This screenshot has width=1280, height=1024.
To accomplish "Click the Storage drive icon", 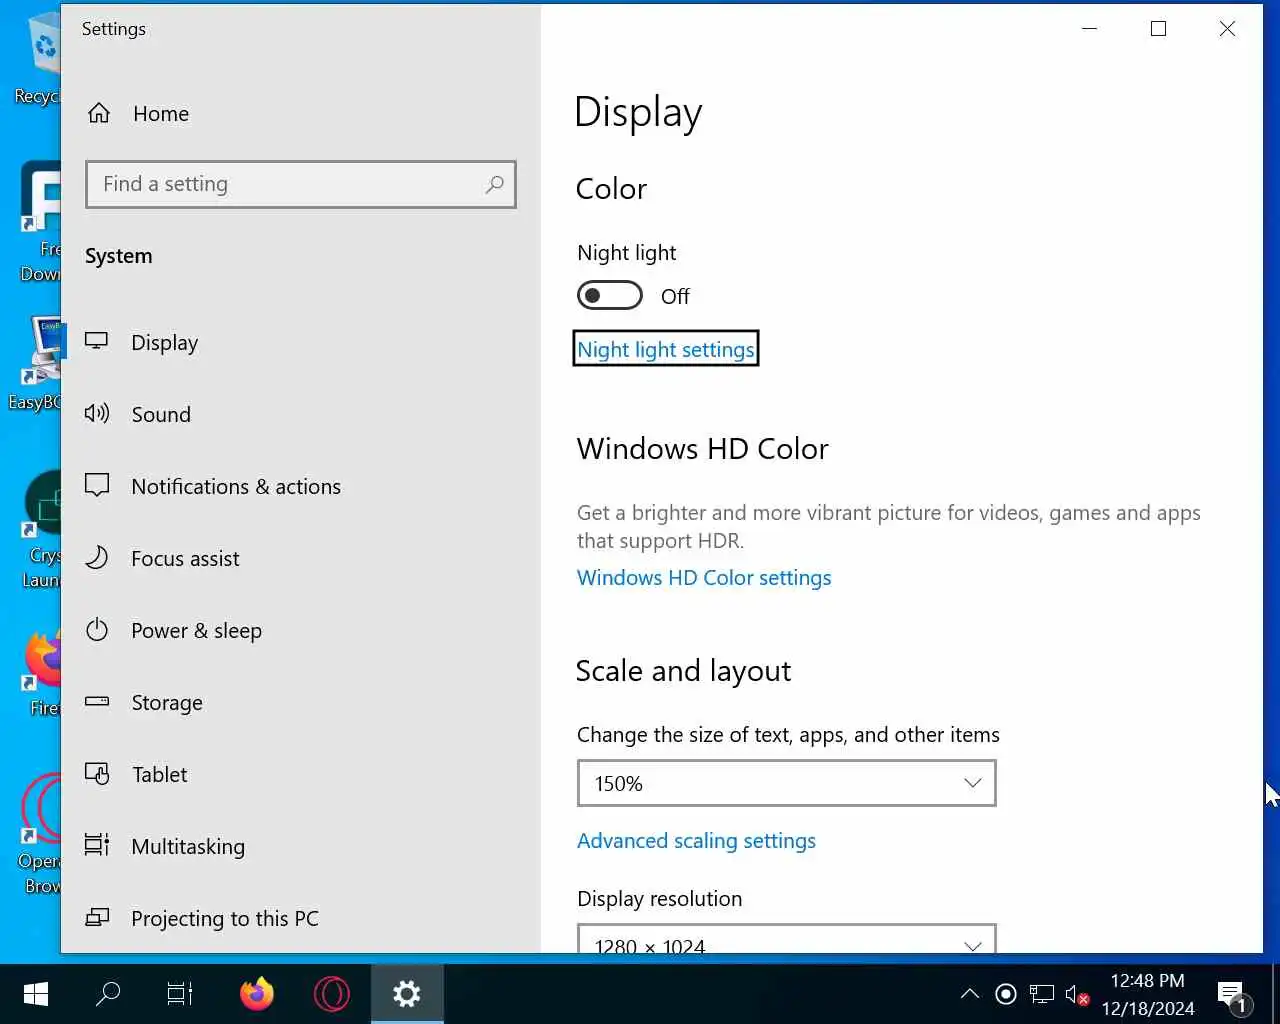I will click(97, 702).
